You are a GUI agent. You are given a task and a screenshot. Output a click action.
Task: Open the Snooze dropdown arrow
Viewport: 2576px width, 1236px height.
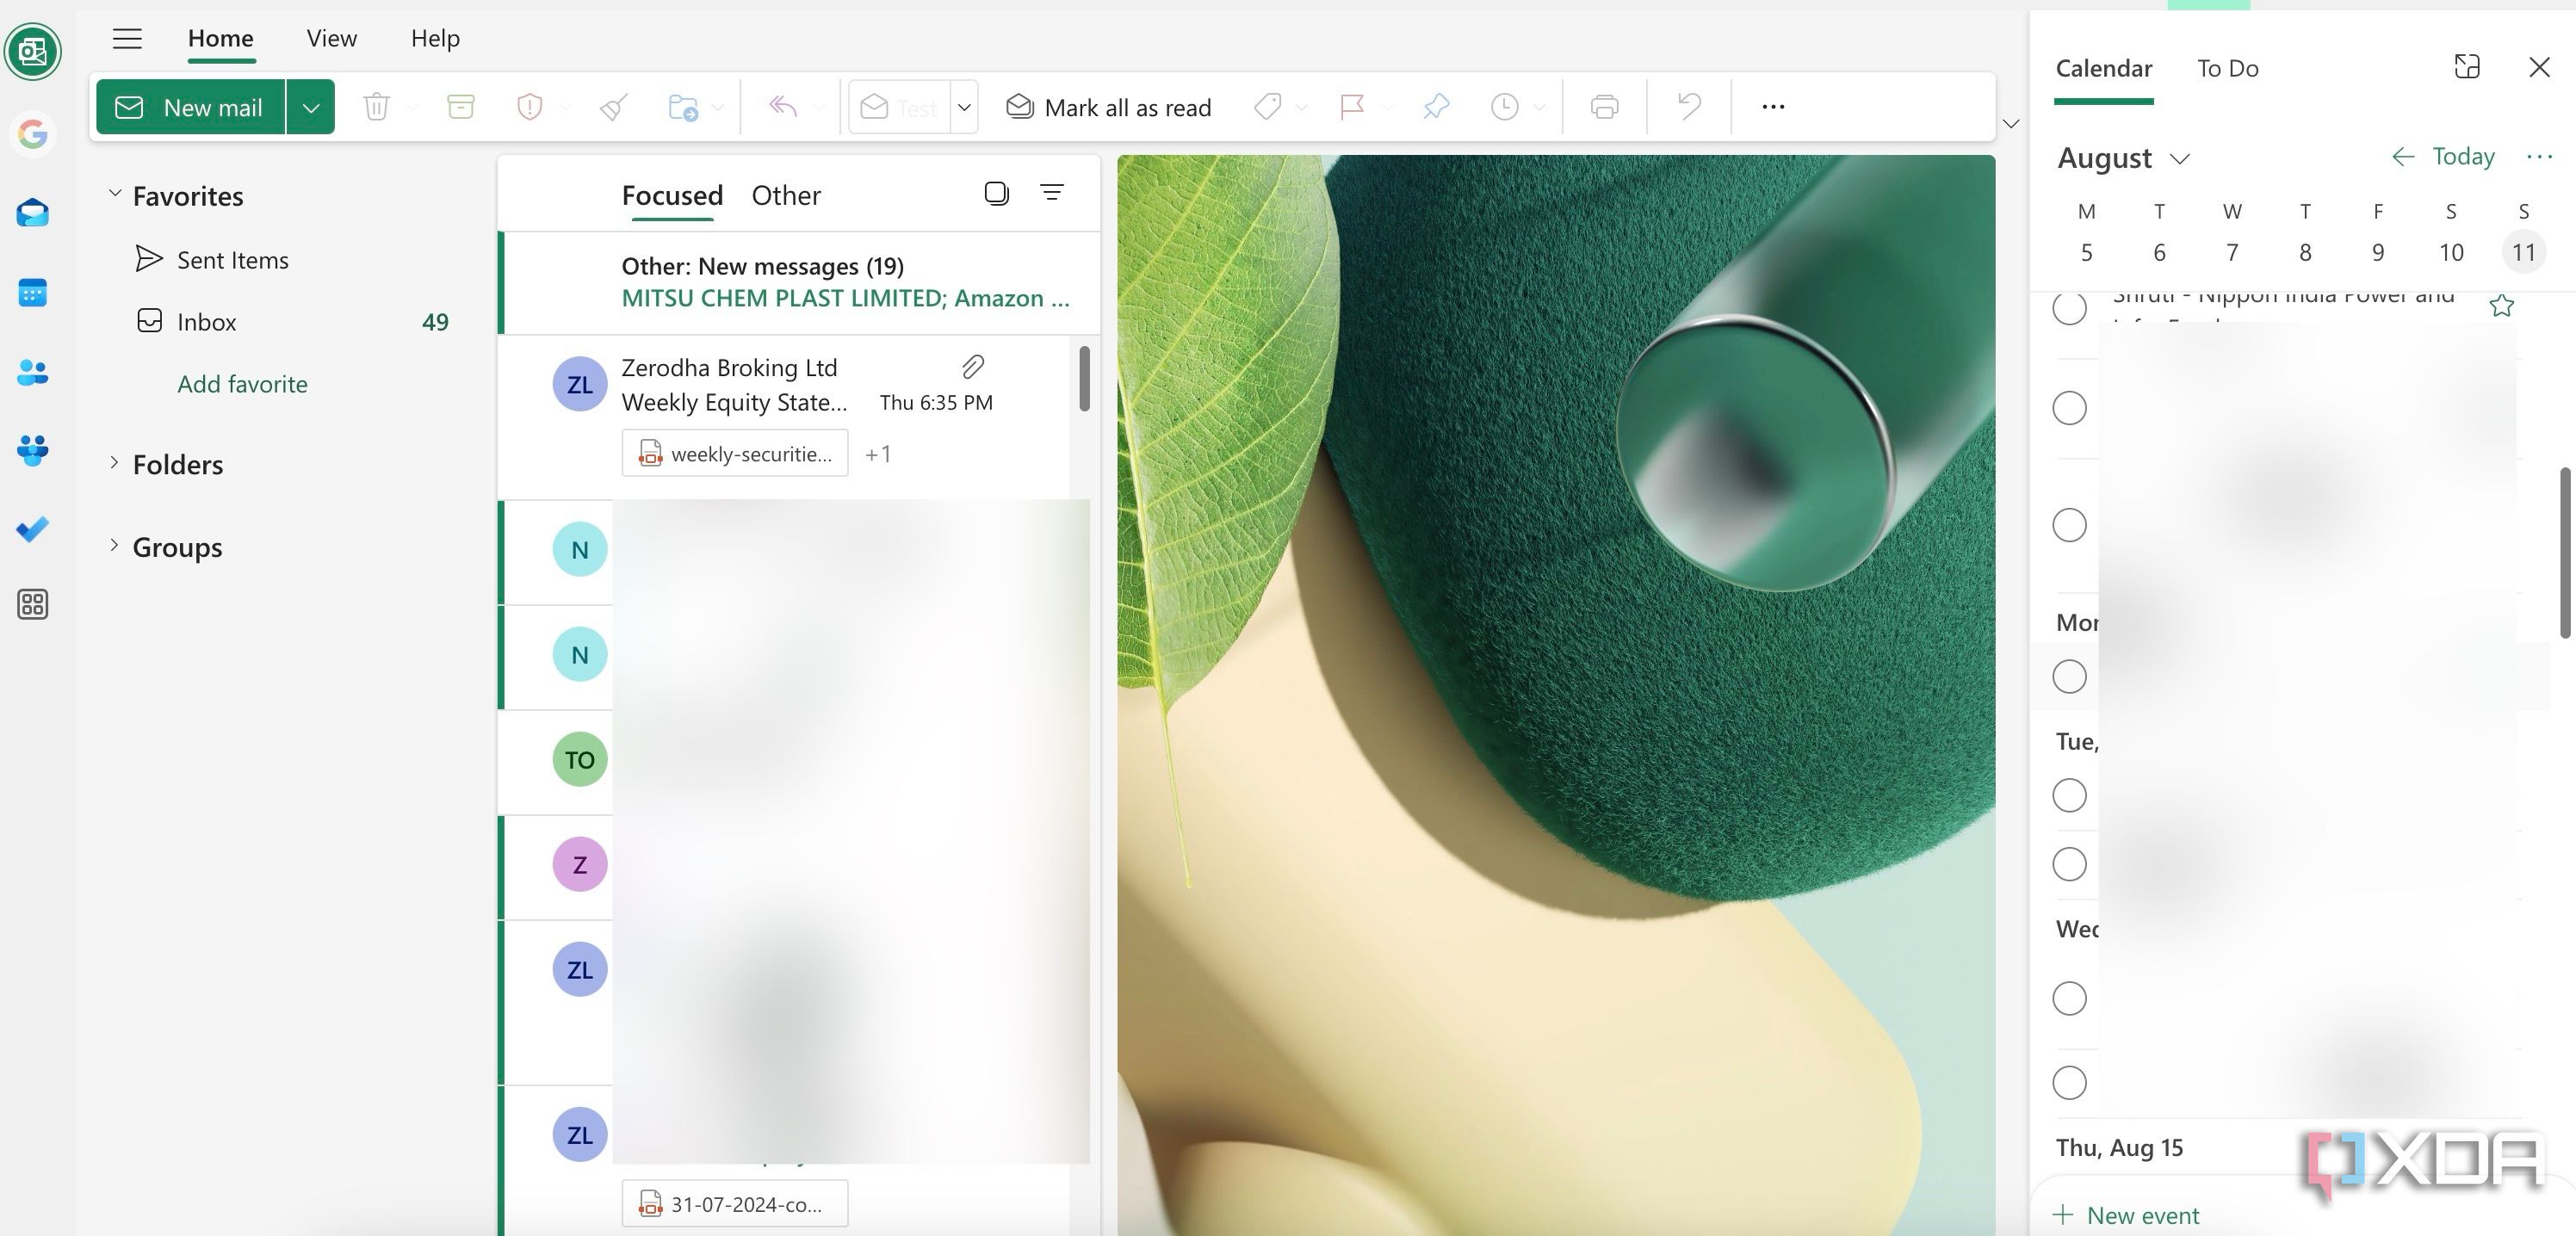(1539, 107)
